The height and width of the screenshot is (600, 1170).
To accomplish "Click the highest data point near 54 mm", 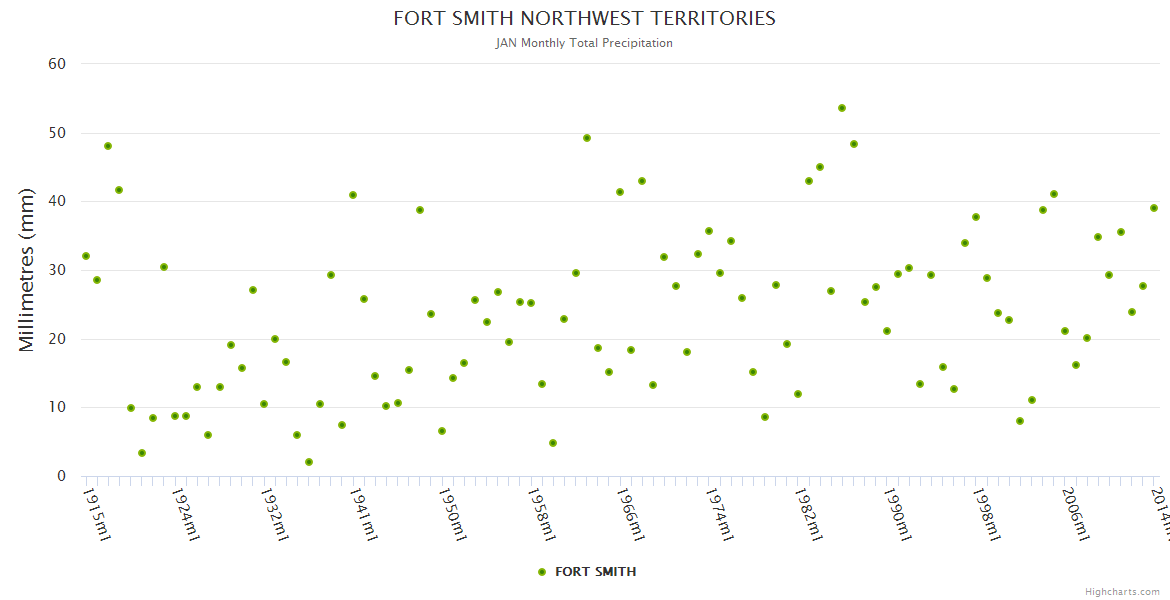I will coord(842,108).
